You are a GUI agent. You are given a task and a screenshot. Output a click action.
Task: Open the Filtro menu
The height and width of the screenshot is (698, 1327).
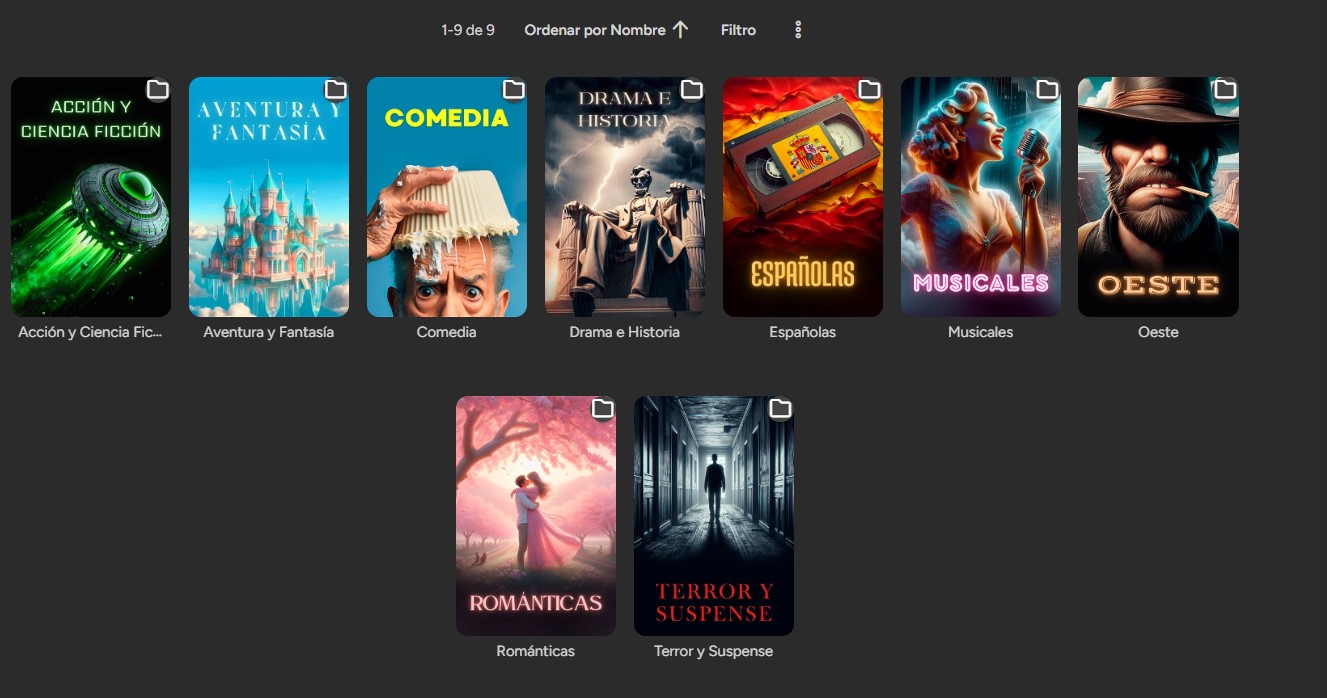tap(738, 30)
